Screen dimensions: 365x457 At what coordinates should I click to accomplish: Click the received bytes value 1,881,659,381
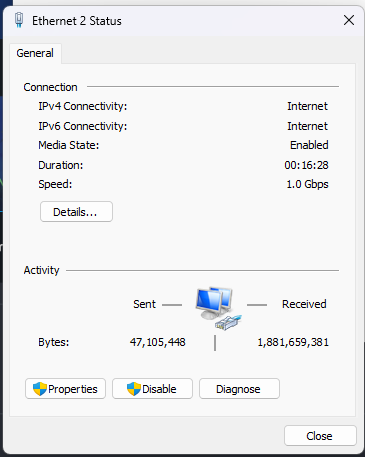[293, 342]
